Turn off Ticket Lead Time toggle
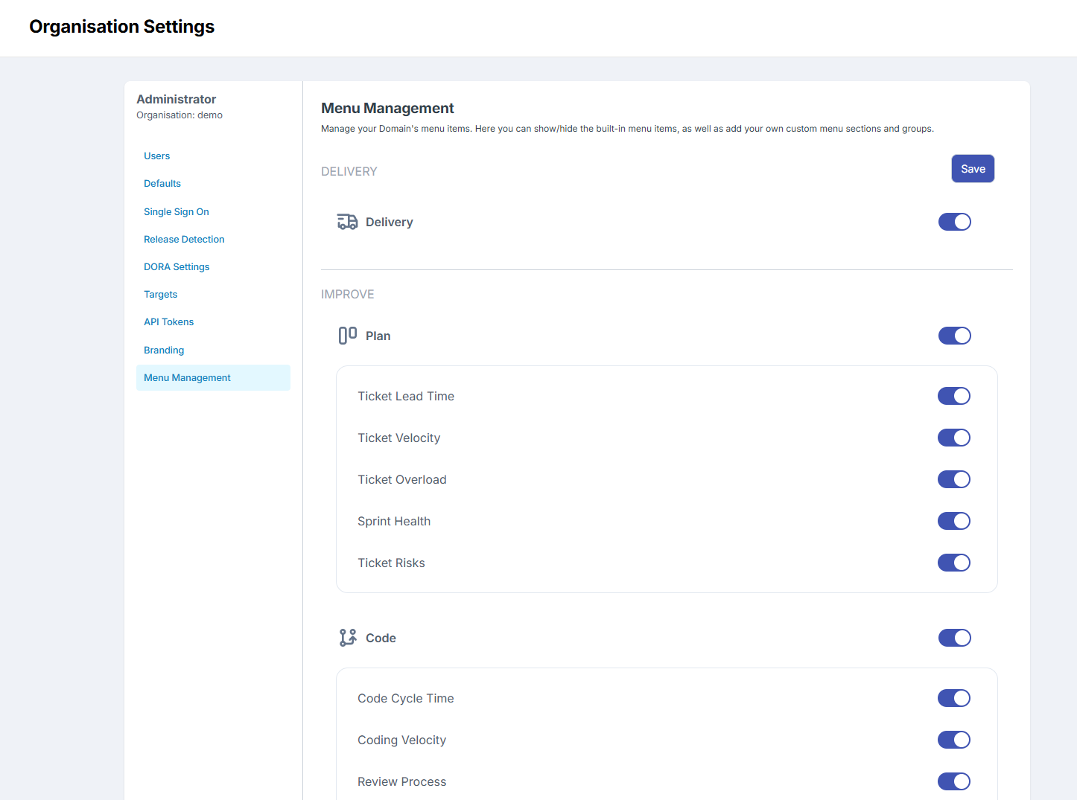Image resolution: width=1078 pixels, height=800 pixels. click(x=954, y=396)
